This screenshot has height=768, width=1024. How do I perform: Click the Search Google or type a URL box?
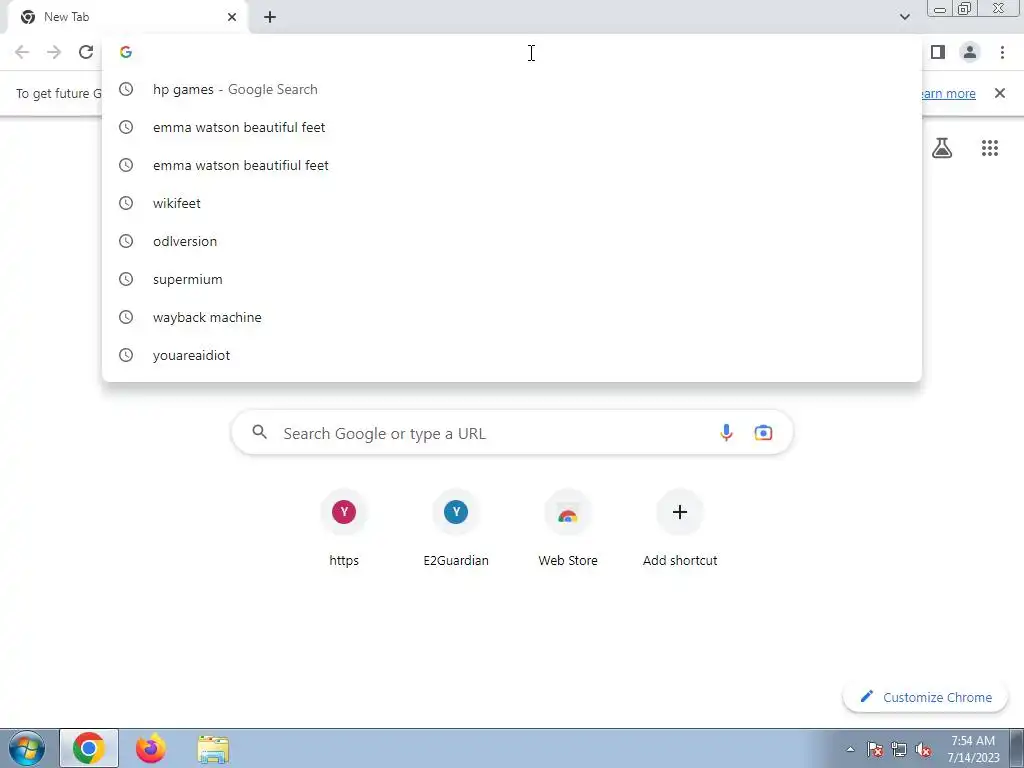(x=512, y=432)
